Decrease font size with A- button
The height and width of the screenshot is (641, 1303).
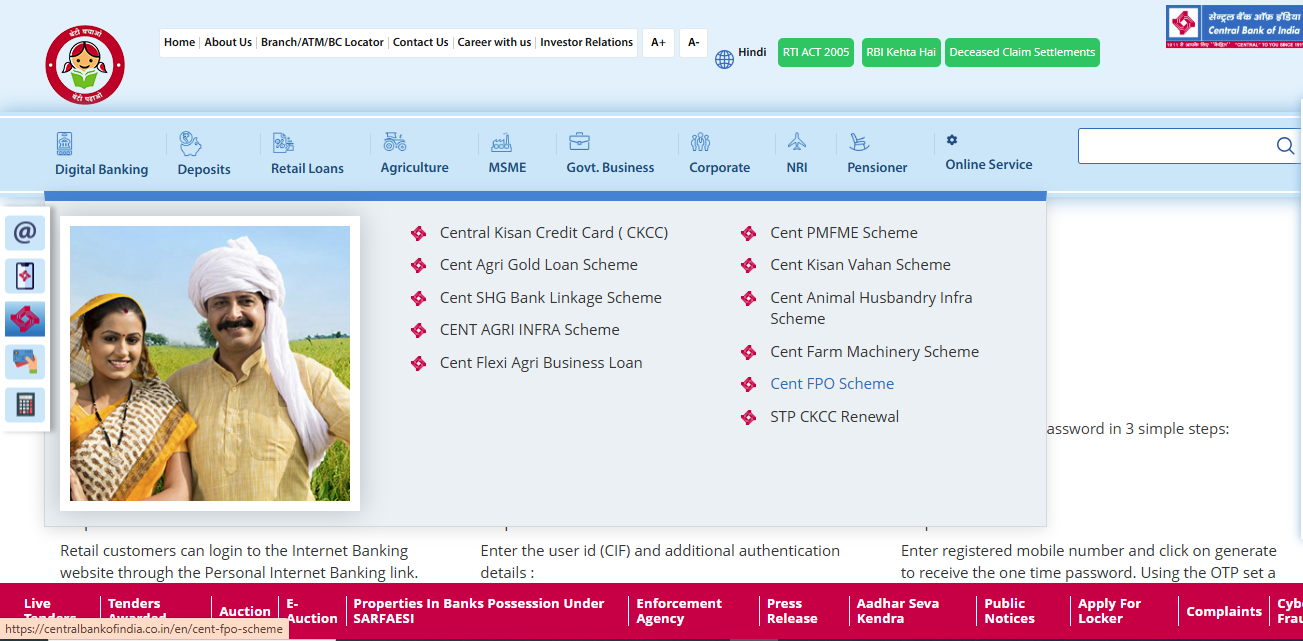(693, 43)
